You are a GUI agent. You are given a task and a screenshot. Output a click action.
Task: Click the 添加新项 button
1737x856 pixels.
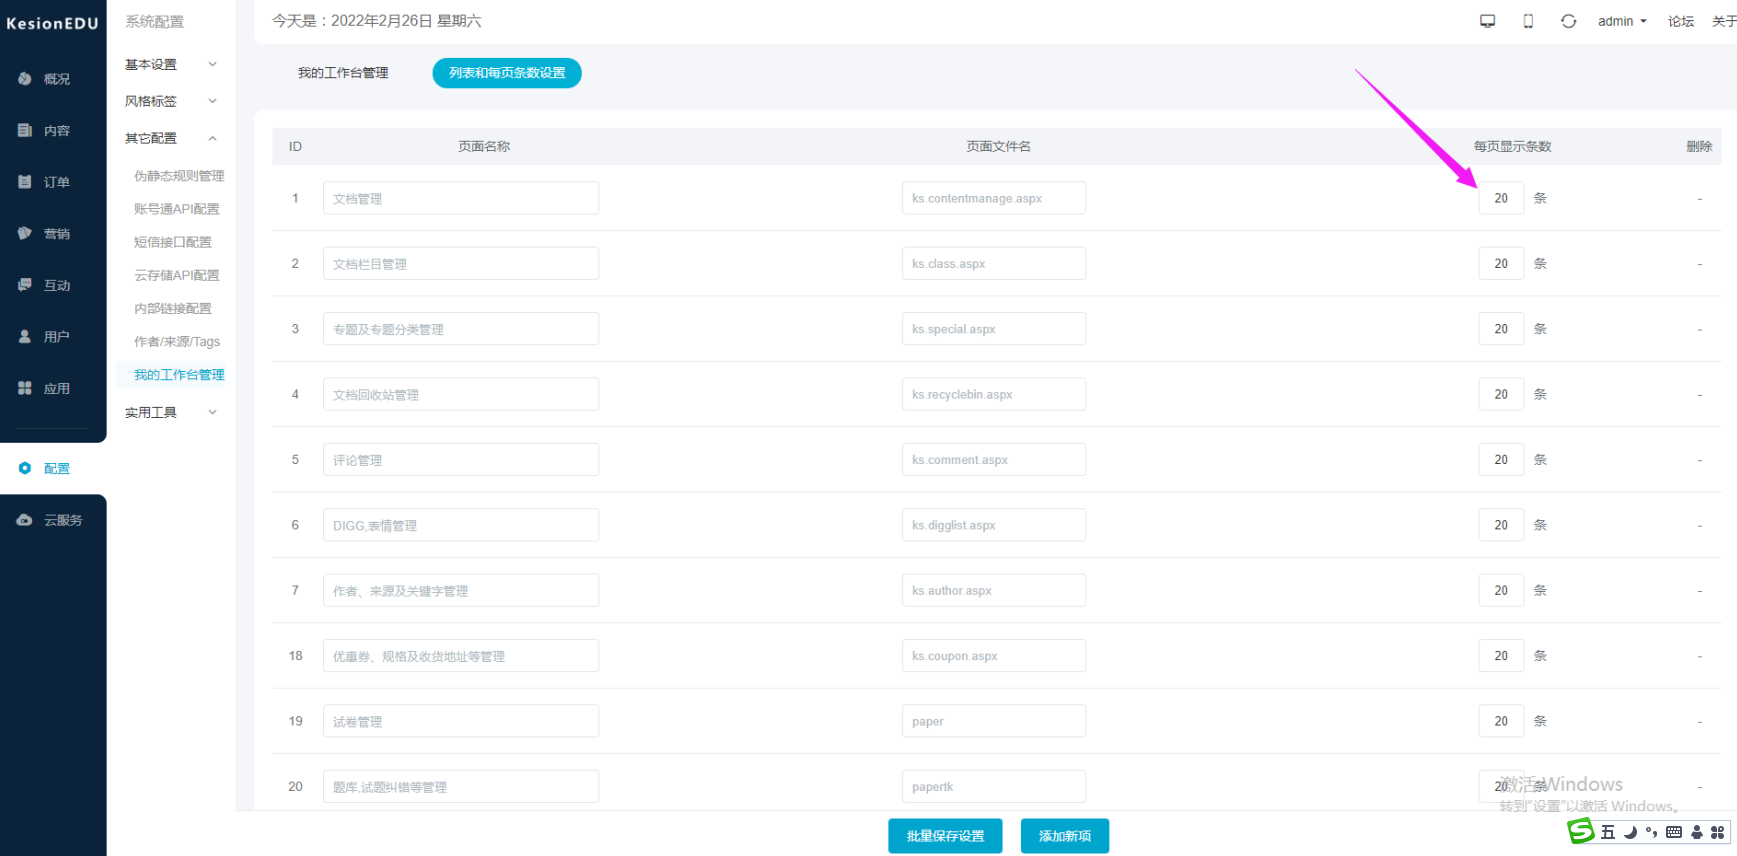[1065, 836]
